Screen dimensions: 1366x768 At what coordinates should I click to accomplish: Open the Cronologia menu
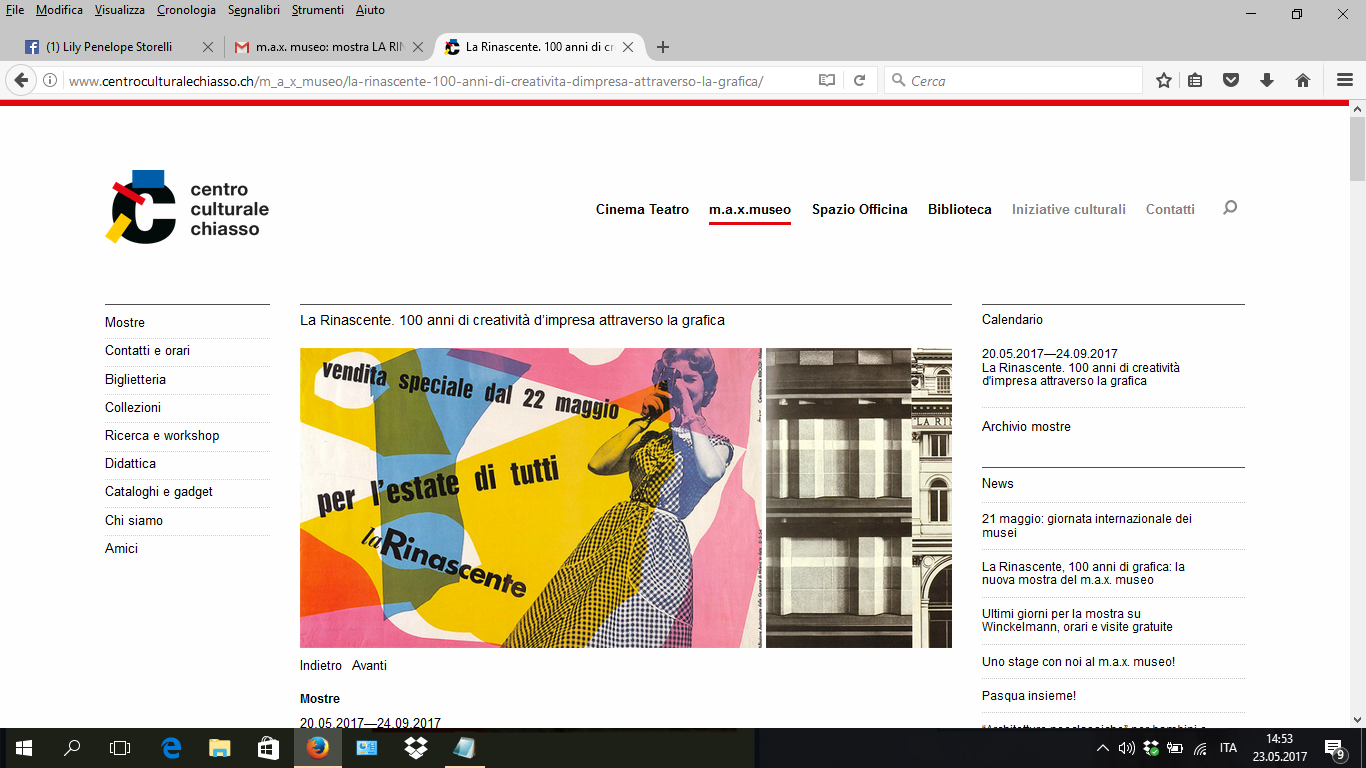[186, 10]
